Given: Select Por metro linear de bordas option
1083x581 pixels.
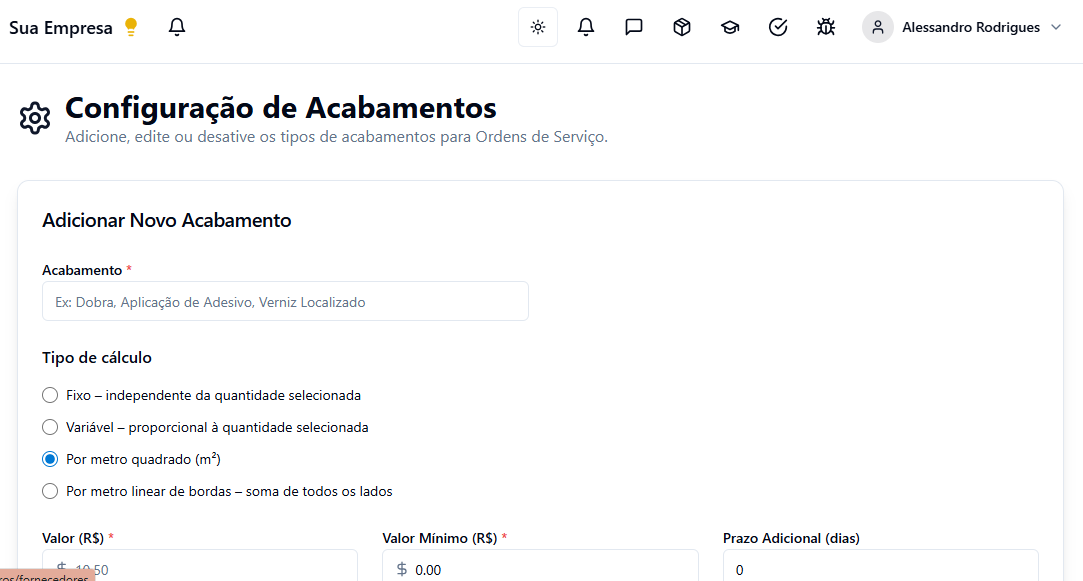Looking at the screenshot, I should [50, 491].
